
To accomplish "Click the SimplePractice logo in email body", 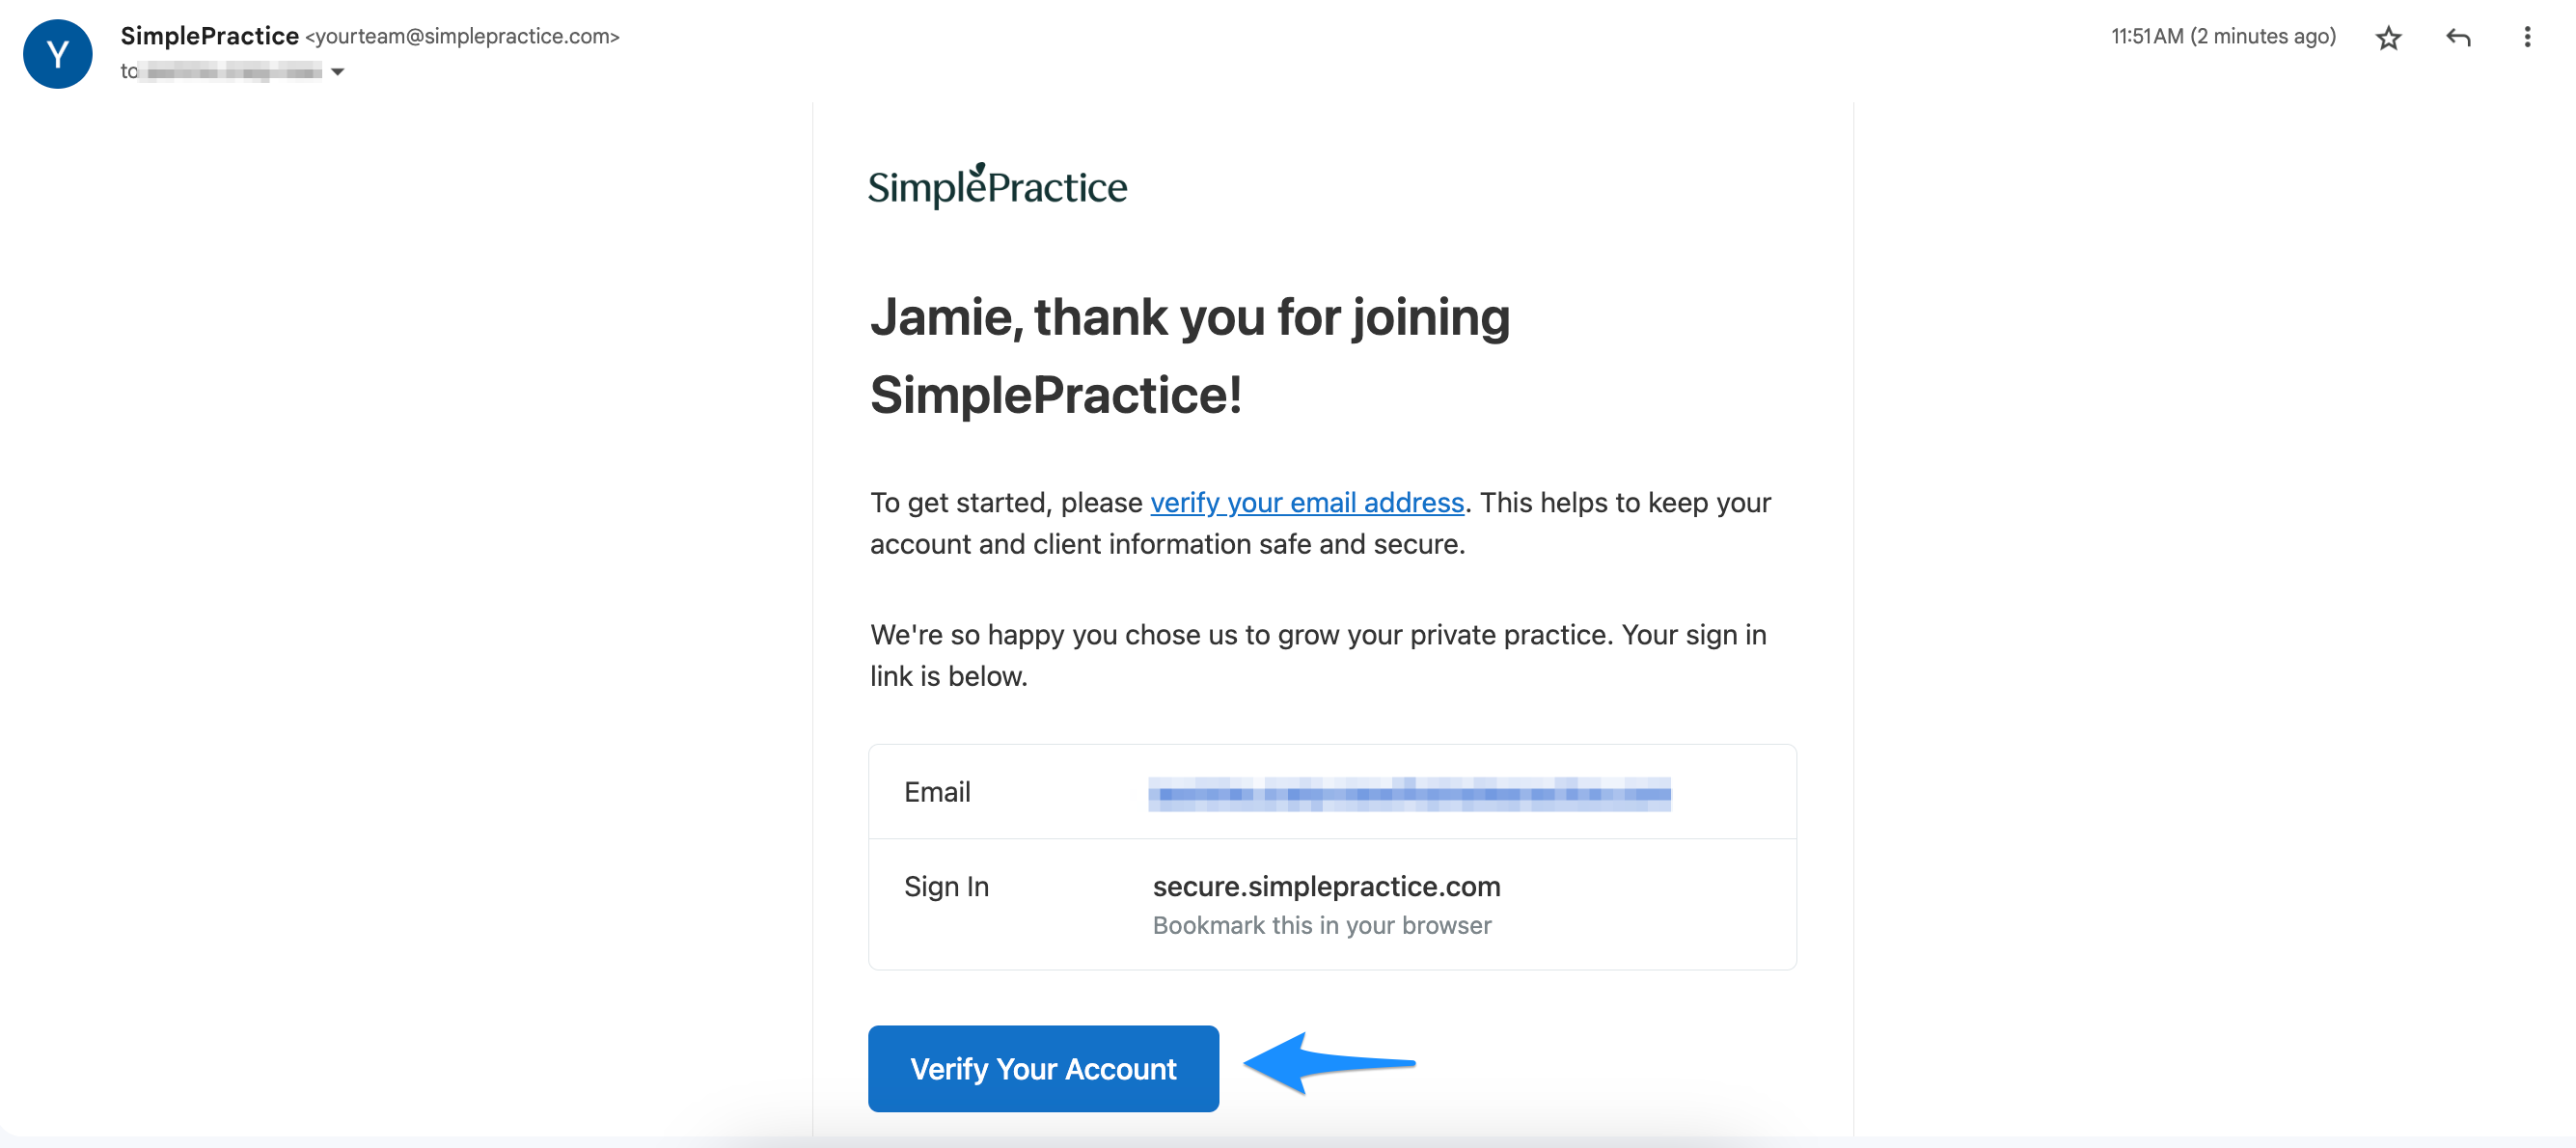I will point(997,186).
